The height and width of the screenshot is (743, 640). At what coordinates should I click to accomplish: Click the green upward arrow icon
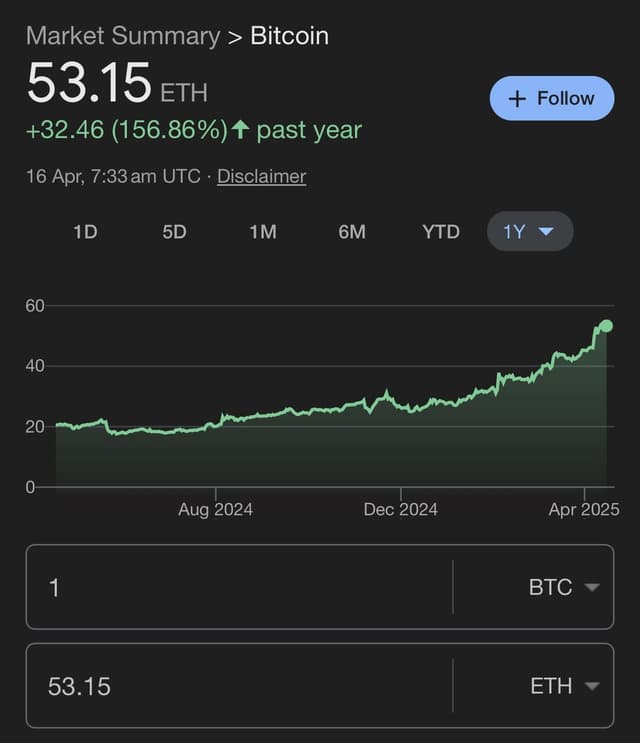pyautogui.click(x=241, y=129)
